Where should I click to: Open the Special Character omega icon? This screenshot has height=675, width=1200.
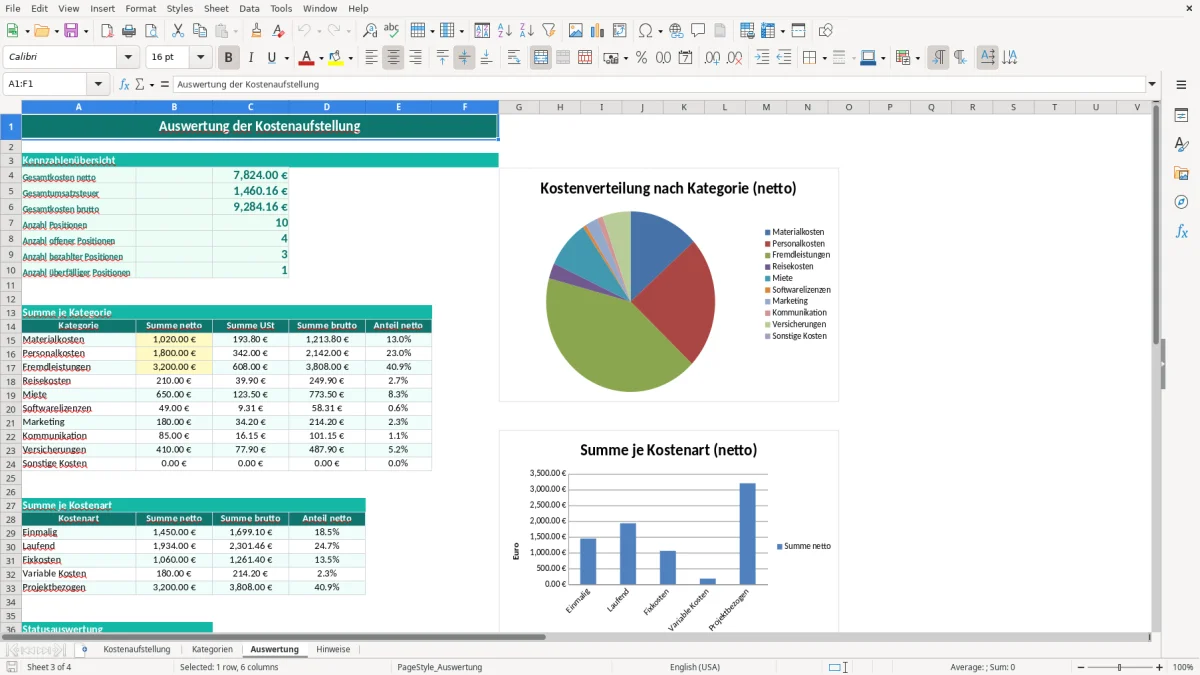[x=645, y=31]
